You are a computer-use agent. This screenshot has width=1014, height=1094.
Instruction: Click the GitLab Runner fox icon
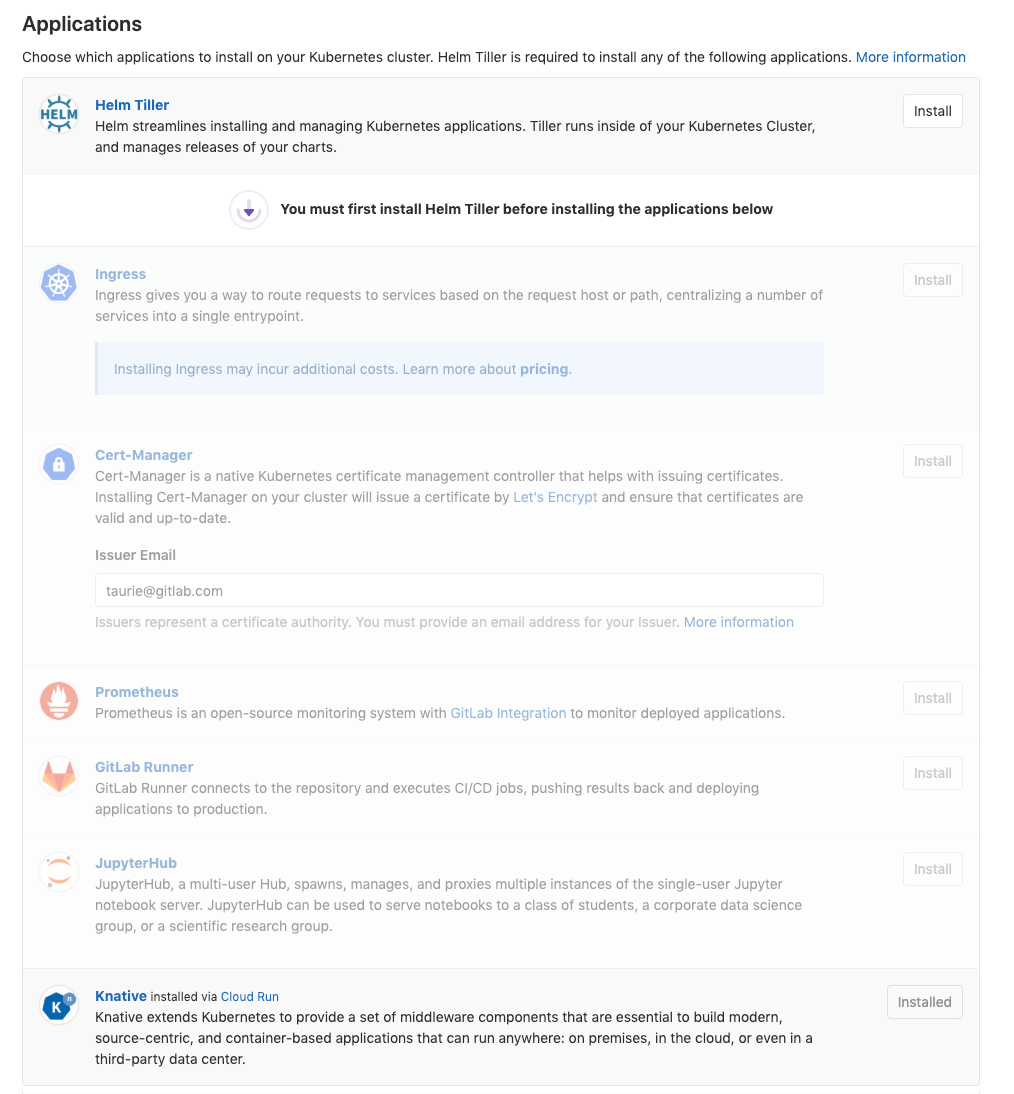pyautogui.click(x=59, y=777)
